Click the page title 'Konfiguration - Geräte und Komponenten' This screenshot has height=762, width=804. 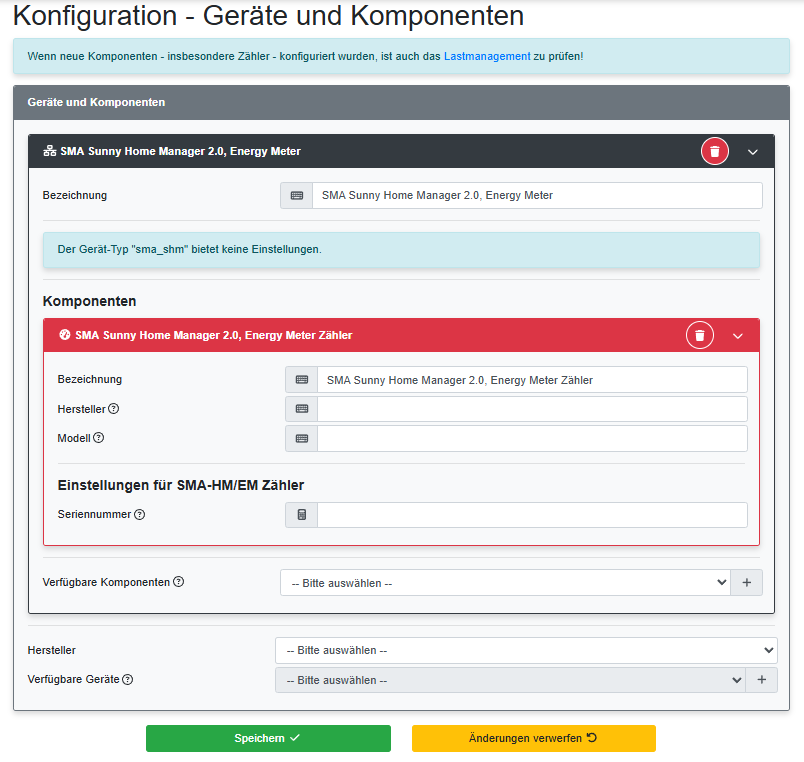click(x=268, y=15)
